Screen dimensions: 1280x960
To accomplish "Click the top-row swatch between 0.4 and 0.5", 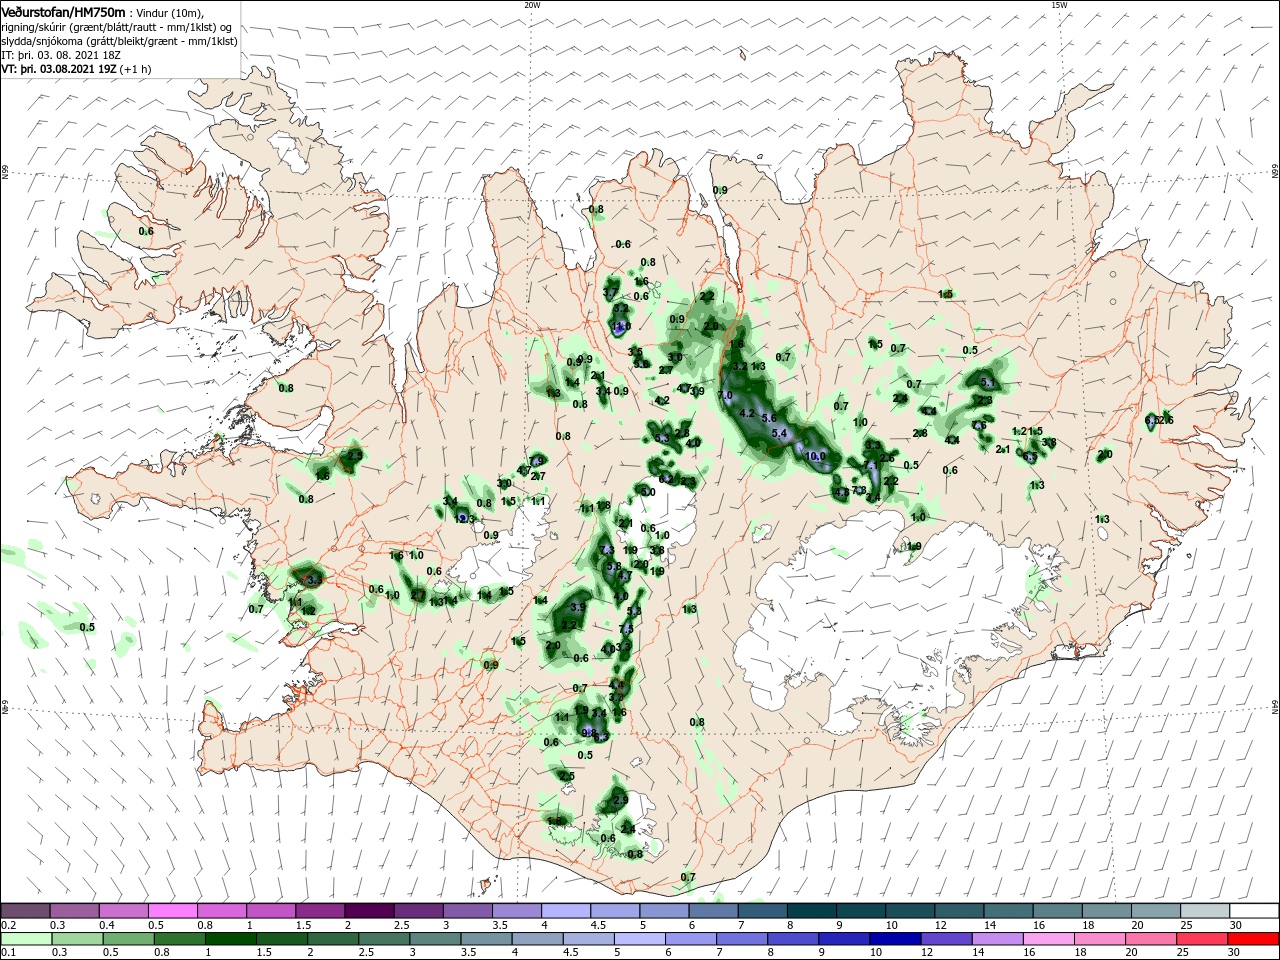I will point(123,910).
